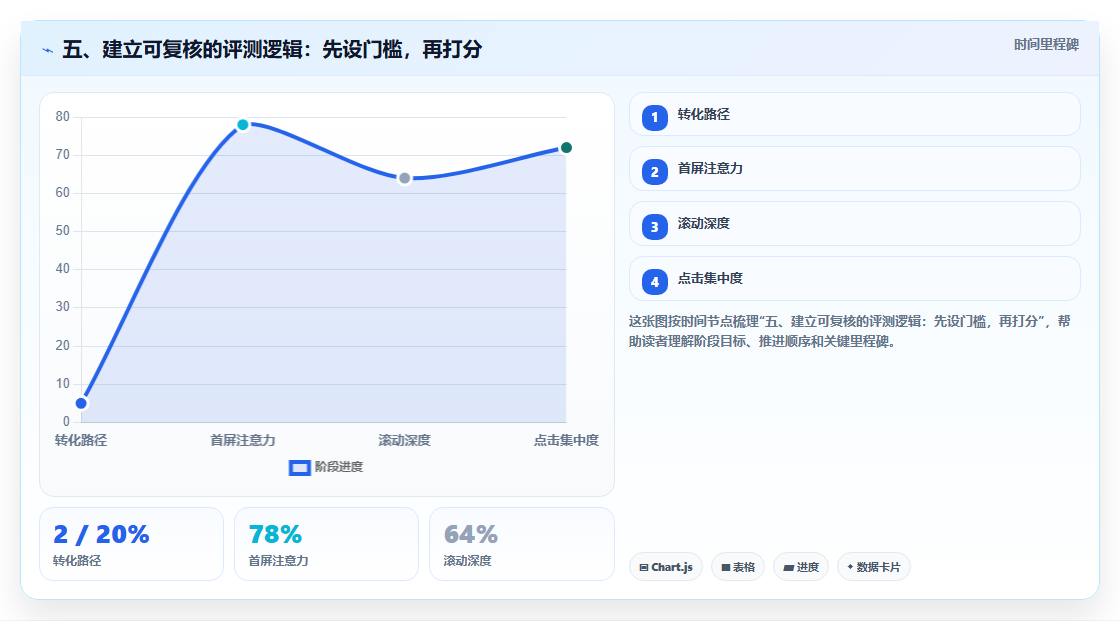This screenshot has width=1120, height=621.
Task: Click the numbered badge 1 for 转化路径
Action: pyautogui.click(x=654, y=117)
